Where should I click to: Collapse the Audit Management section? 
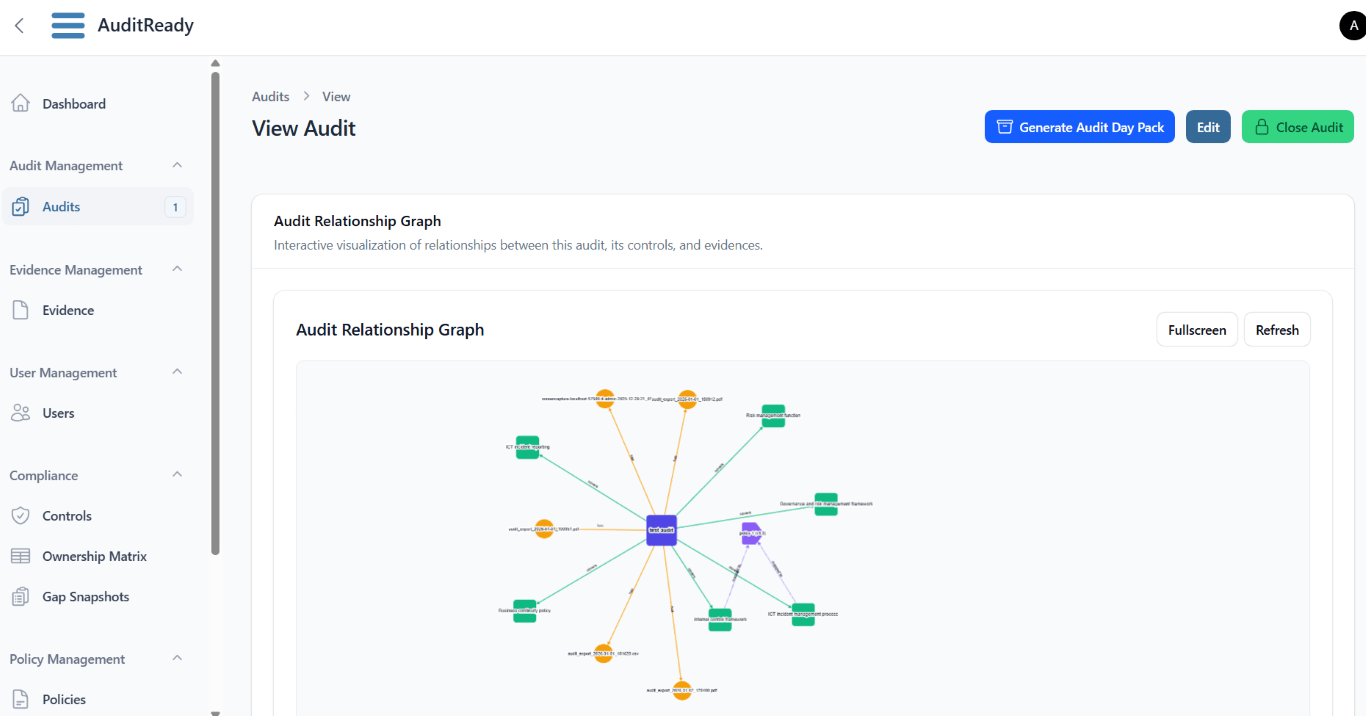pos(177,165)
